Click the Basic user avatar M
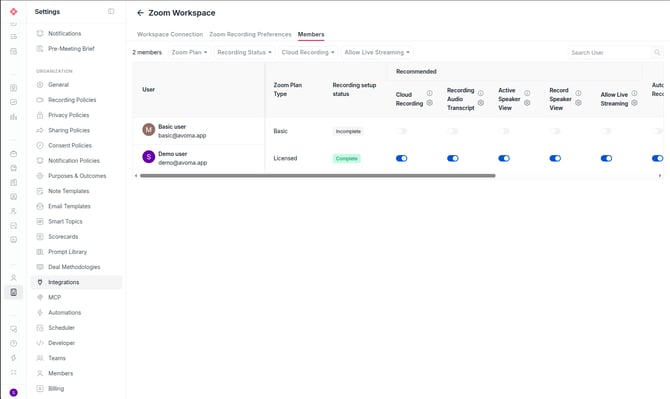 tap(149, 129)
